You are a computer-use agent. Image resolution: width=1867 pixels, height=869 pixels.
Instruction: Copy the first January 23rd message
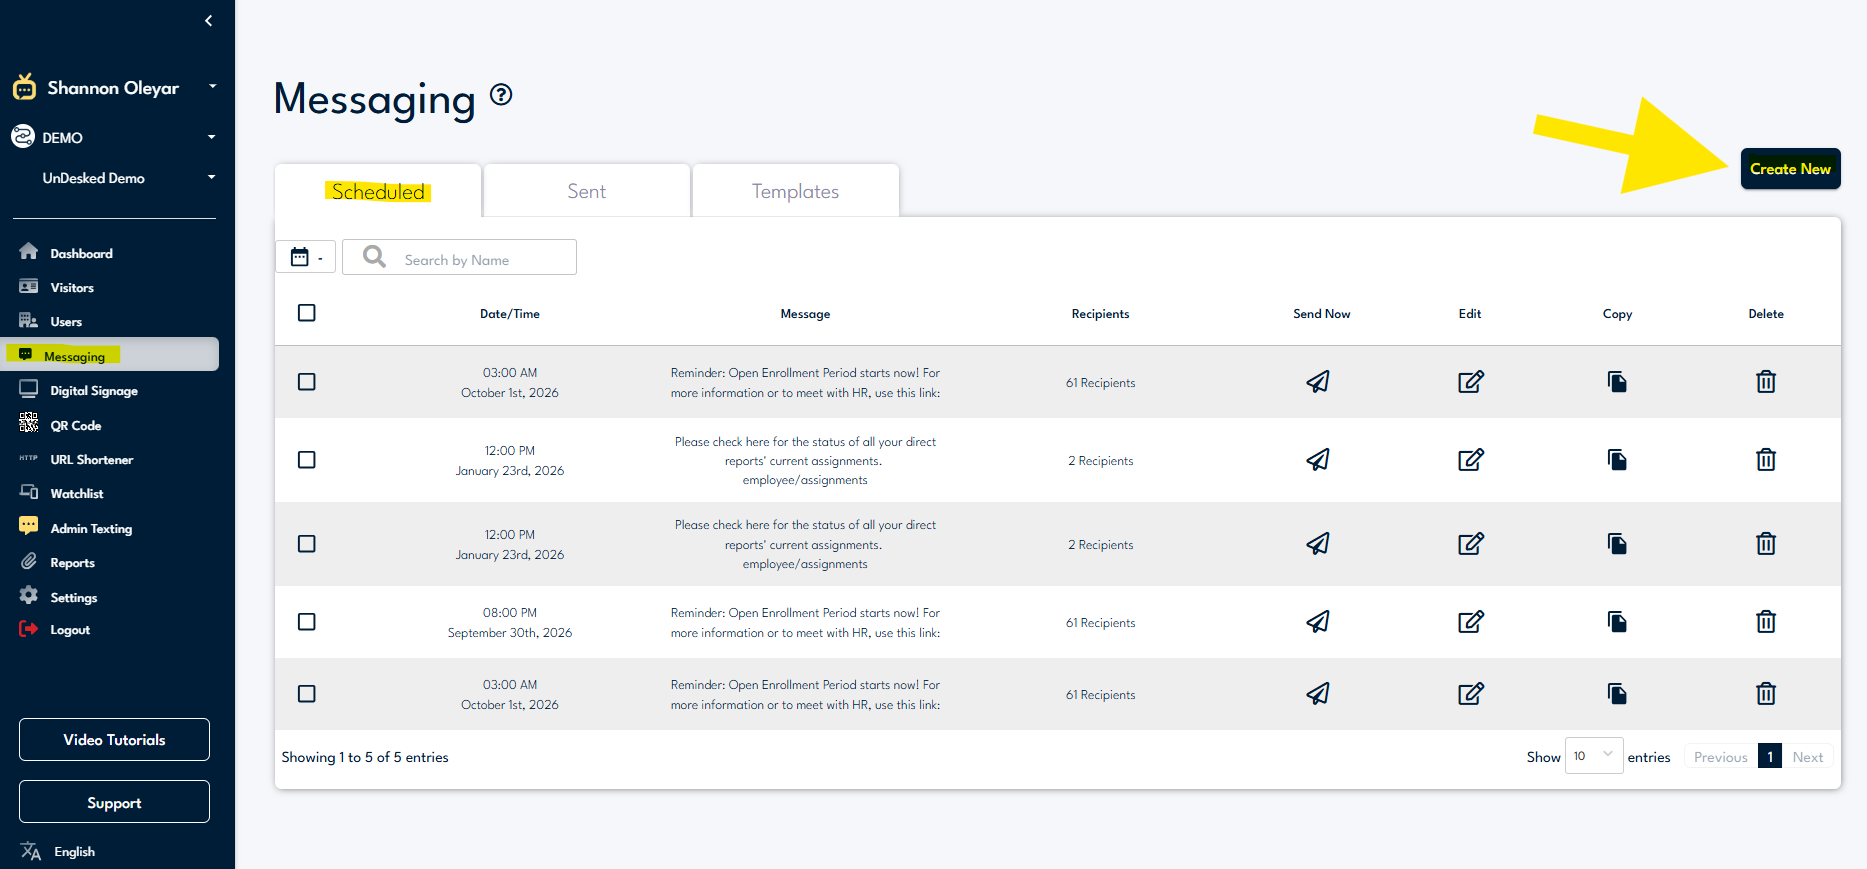tap(1617, 460)
